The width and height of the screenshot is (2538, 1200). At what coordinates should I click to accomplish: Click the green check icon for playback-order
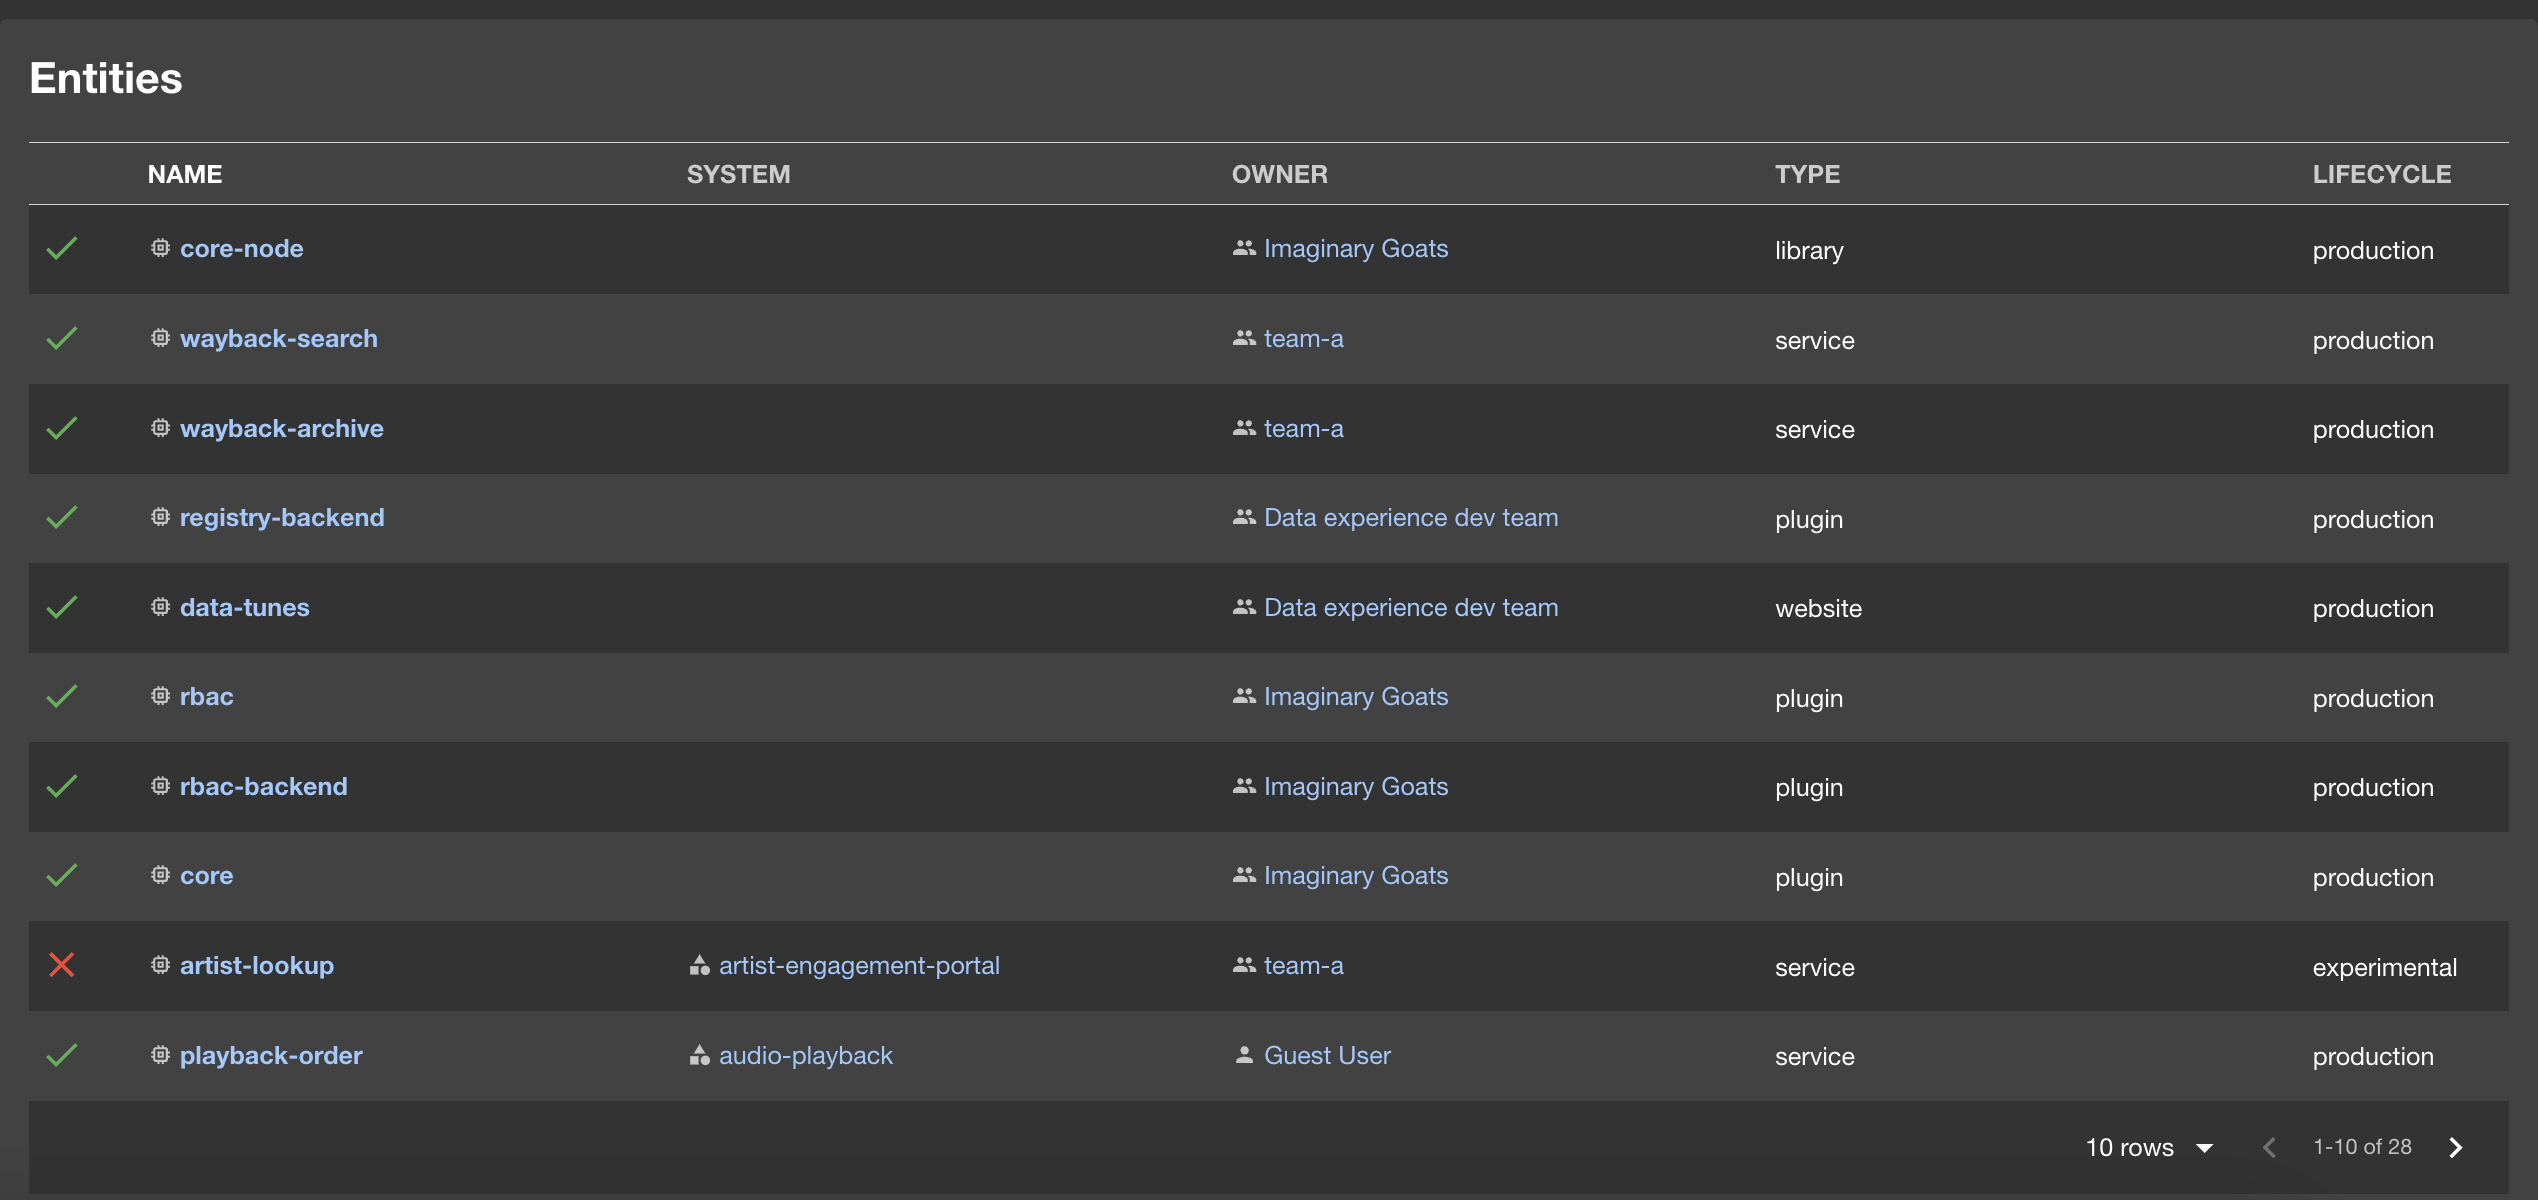pyautogui.click(x=62, y=1055)
